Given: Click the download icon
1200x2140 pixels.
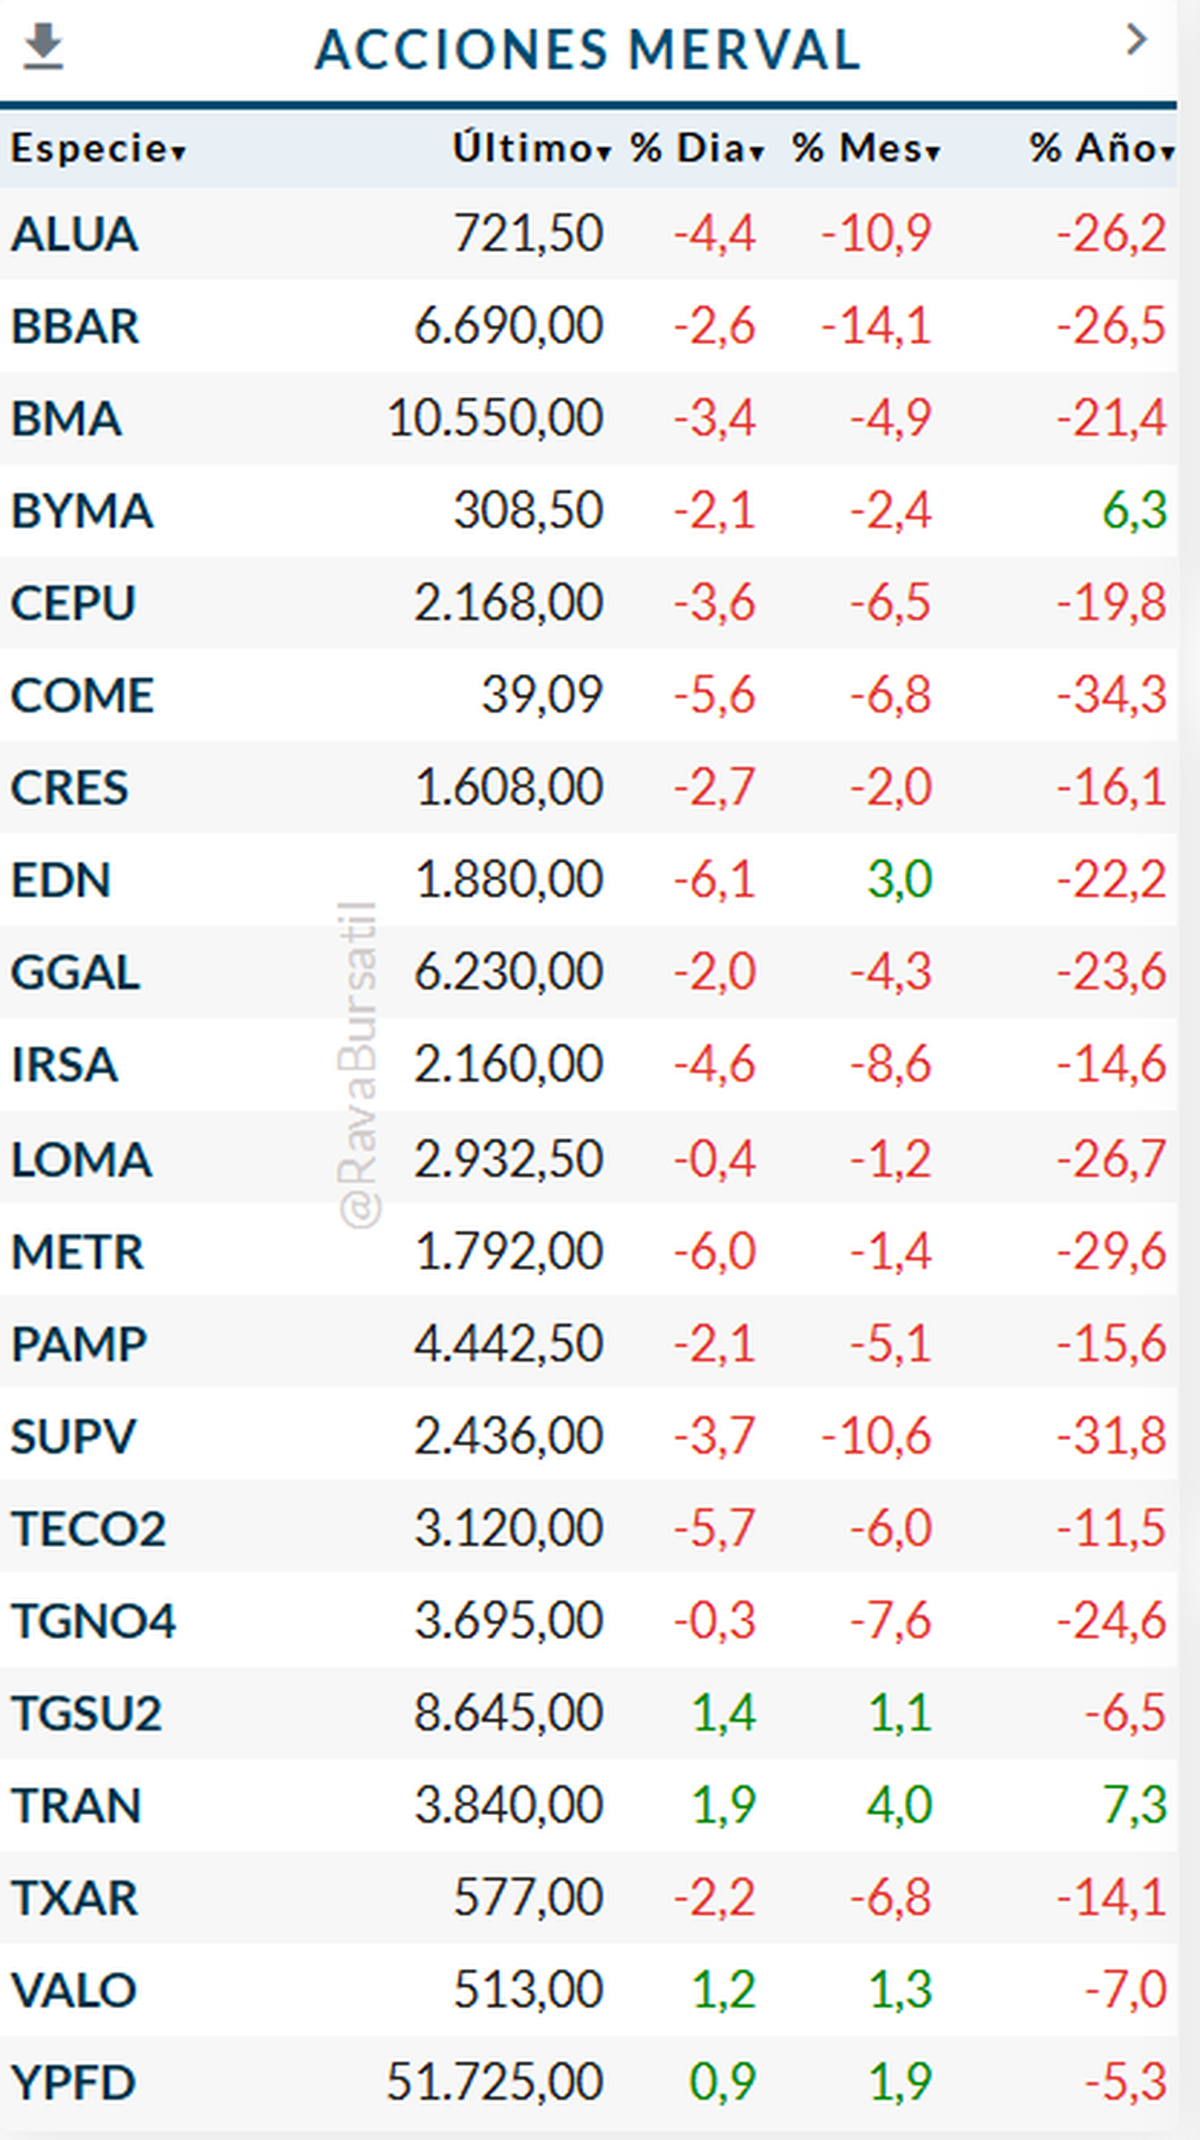Looking at the screenshot, I should pyautogui.click(x=43, y=47).
